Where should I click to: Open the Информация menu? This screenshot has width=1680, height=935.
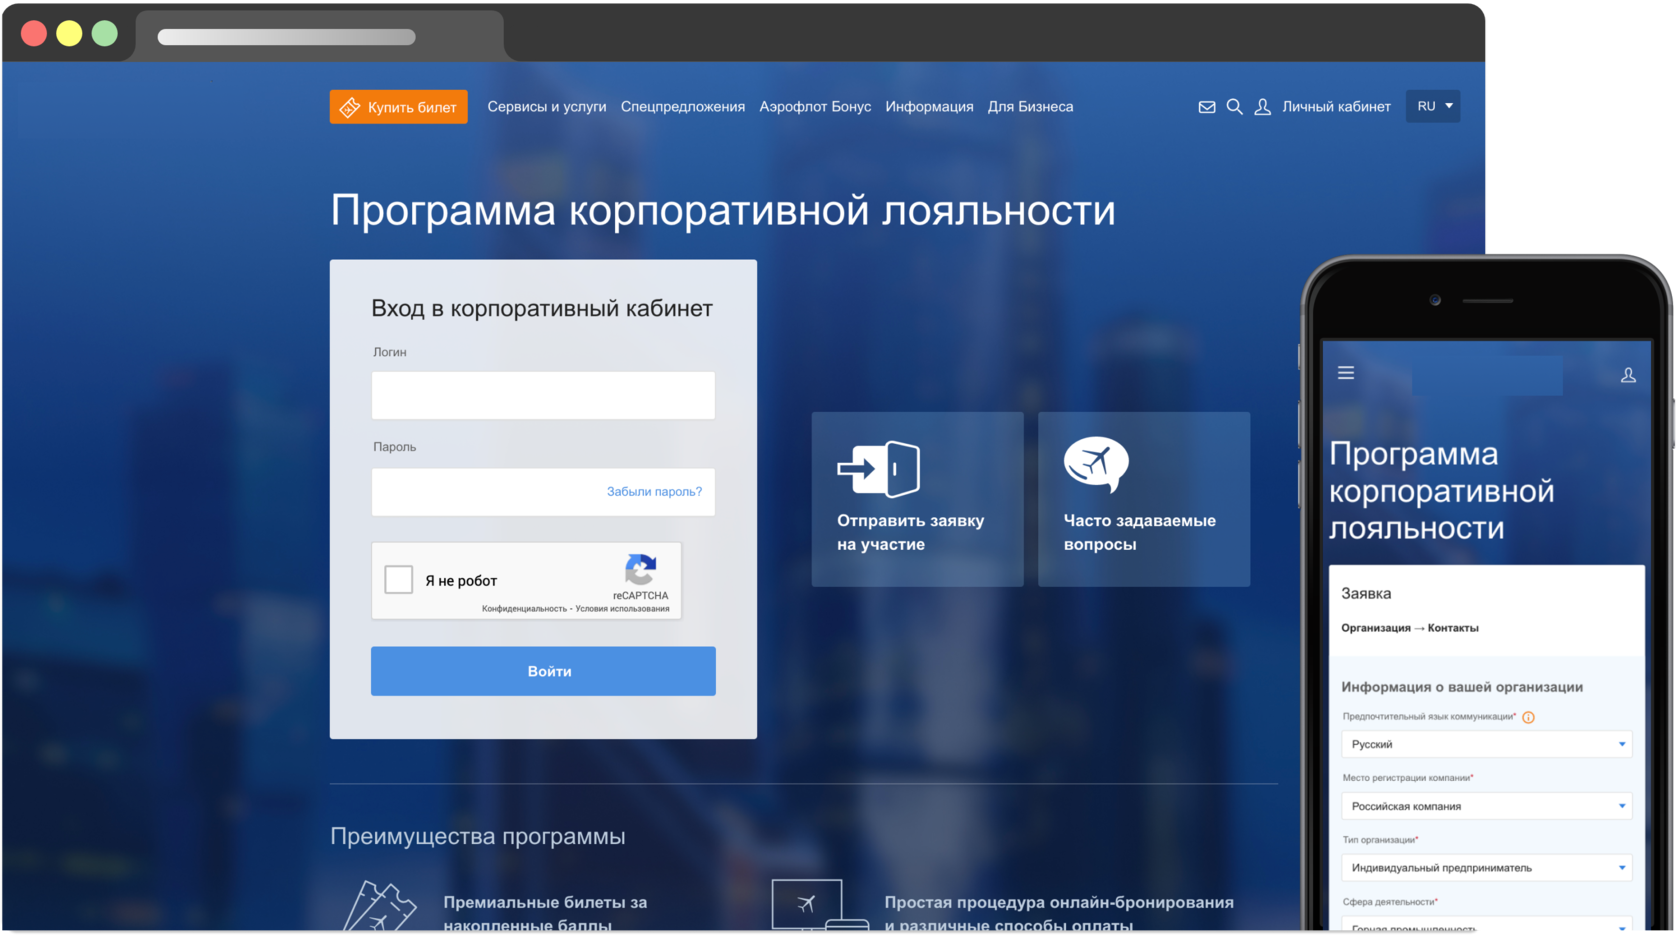[x=929, y=107]
